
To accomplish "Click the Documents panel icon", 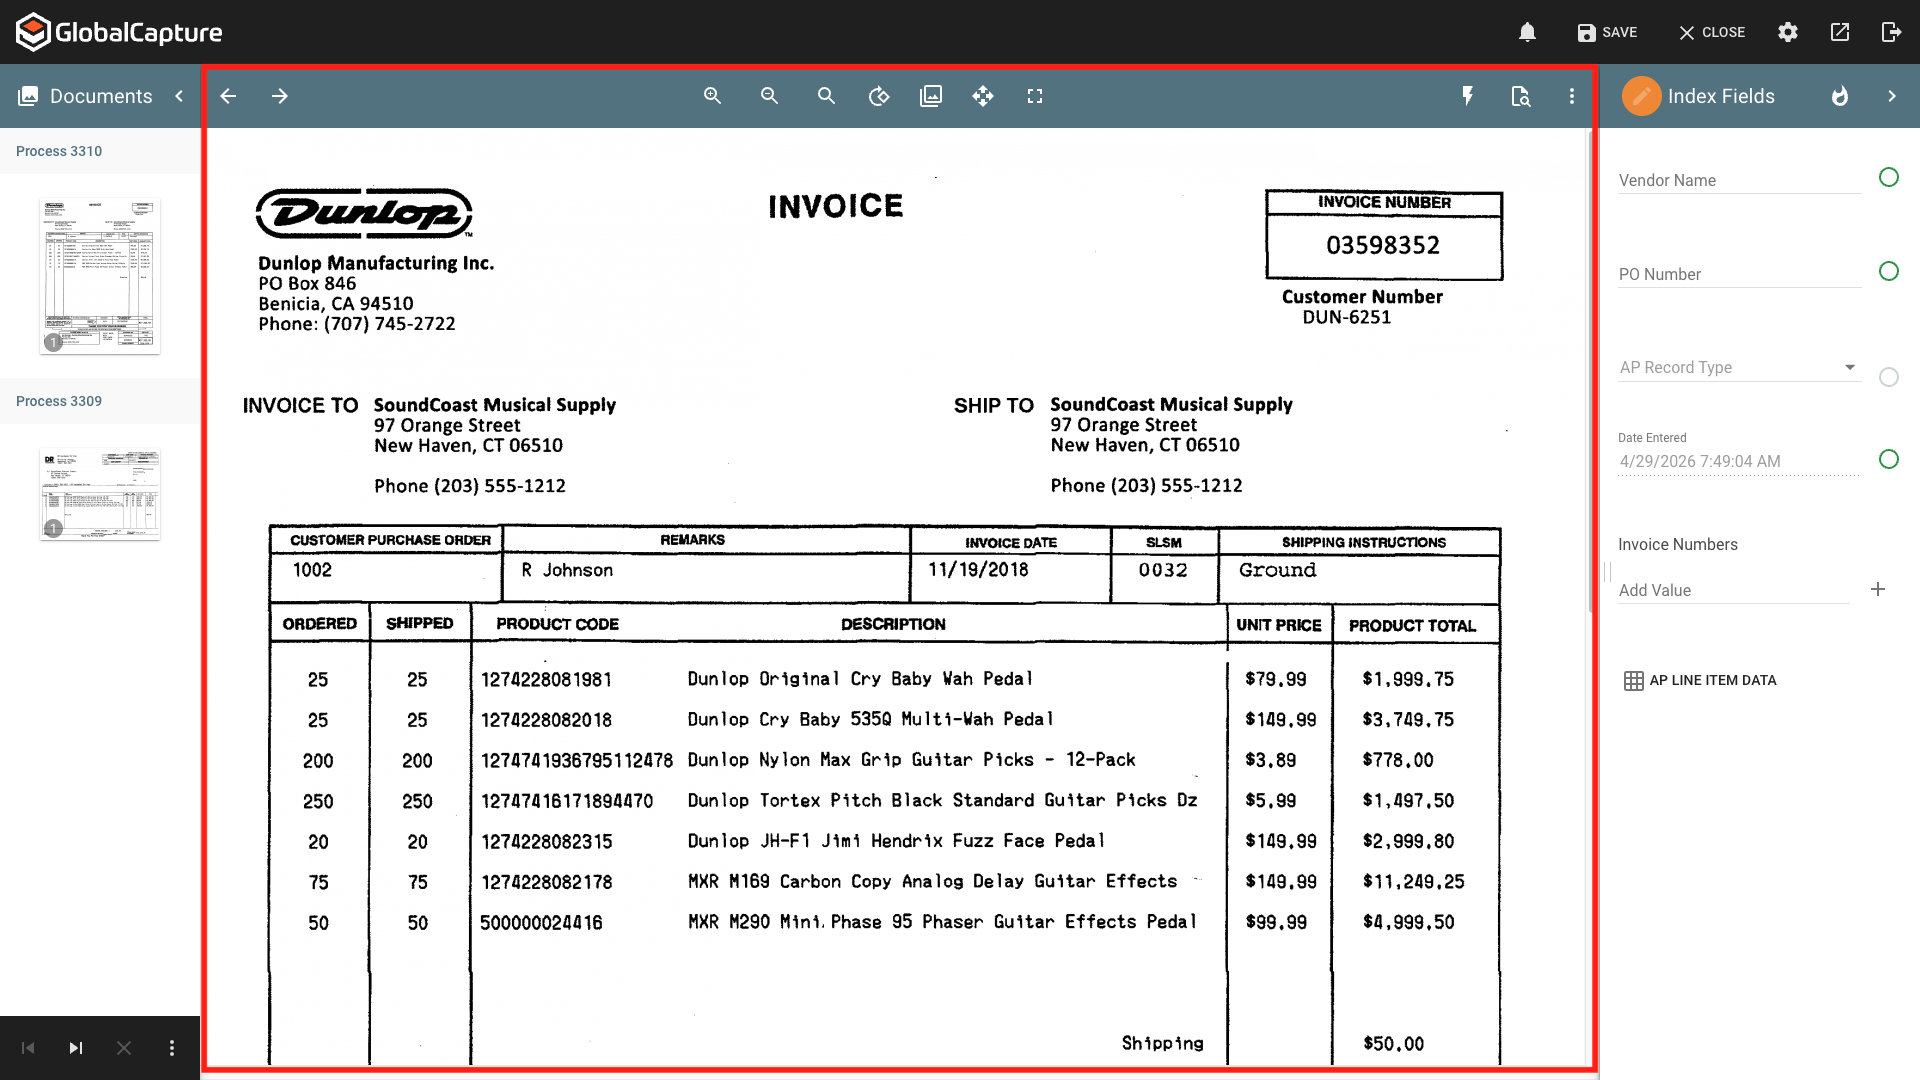I will coord(28,96).
